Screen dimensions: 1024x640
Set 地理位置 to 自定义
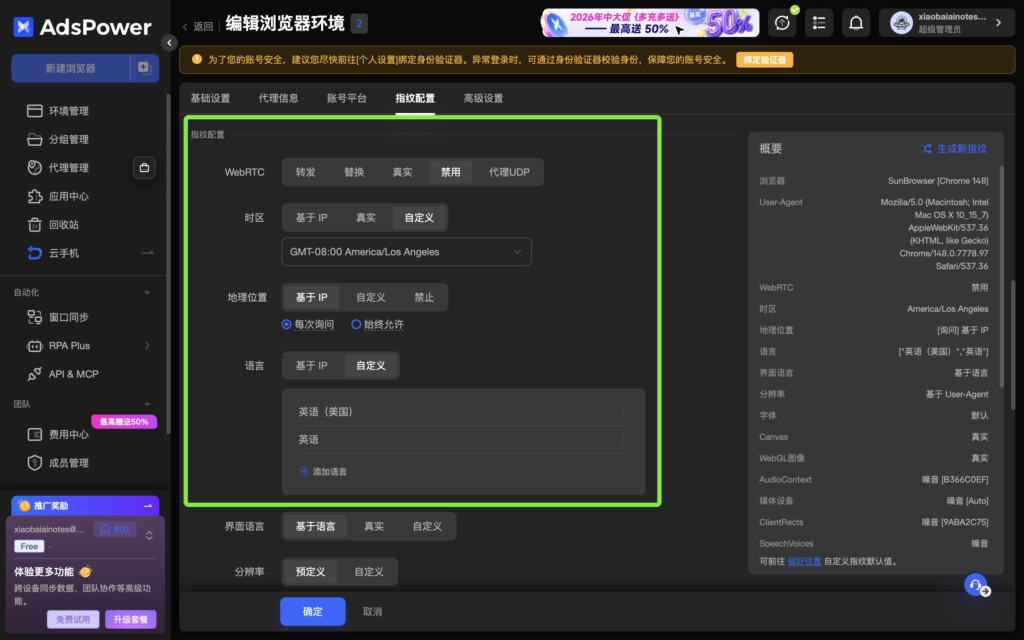coord(371,297)
